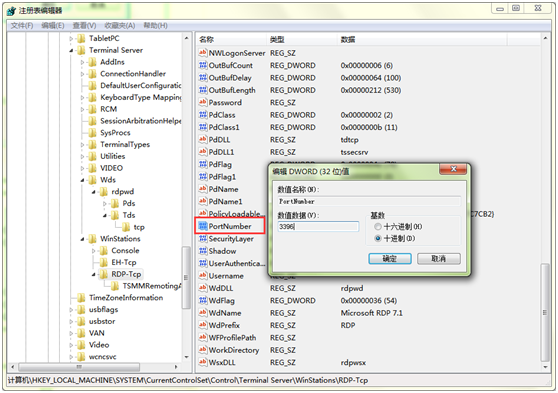Collapse the Terminal Server tree node
This screenshot has height=393, width=558.
click(x=71, y=51)
